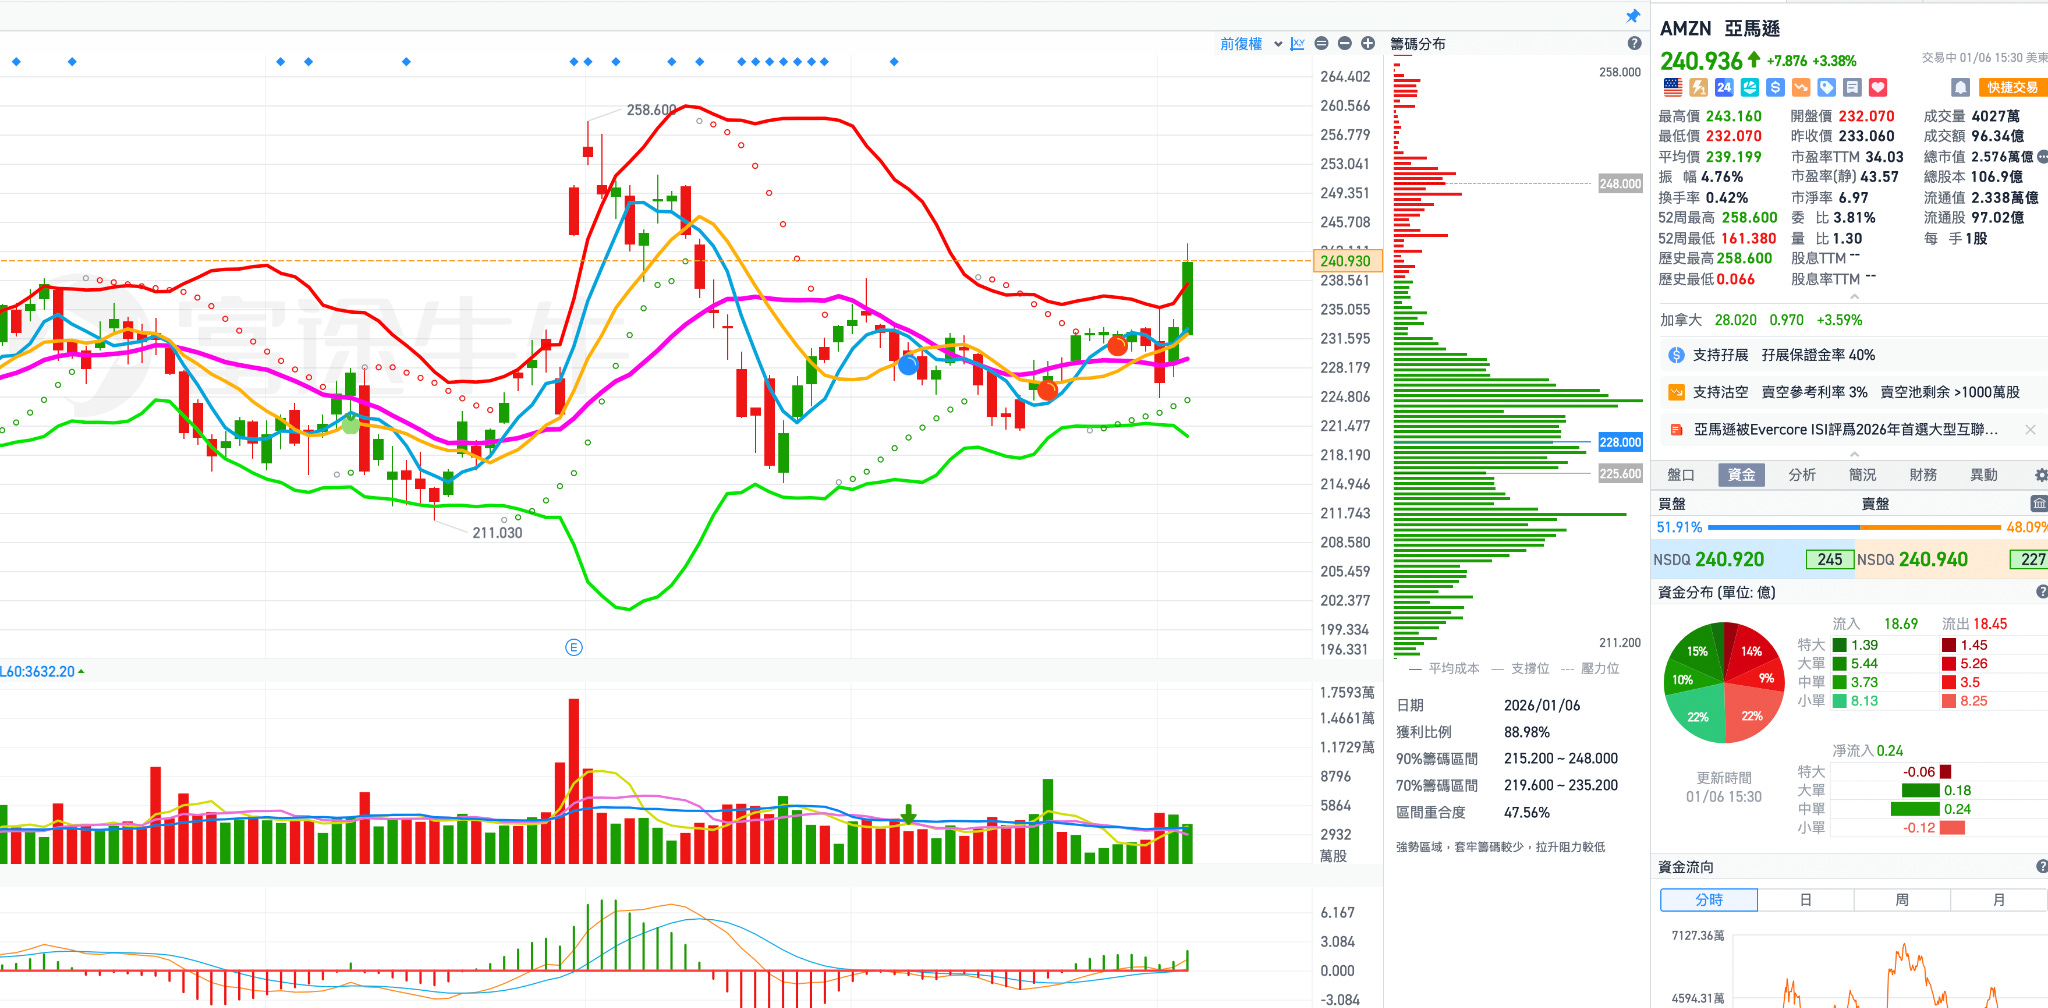Click the 支持沽空 short selling row
The image size is (2048, 1008).
click(1855, 392)
